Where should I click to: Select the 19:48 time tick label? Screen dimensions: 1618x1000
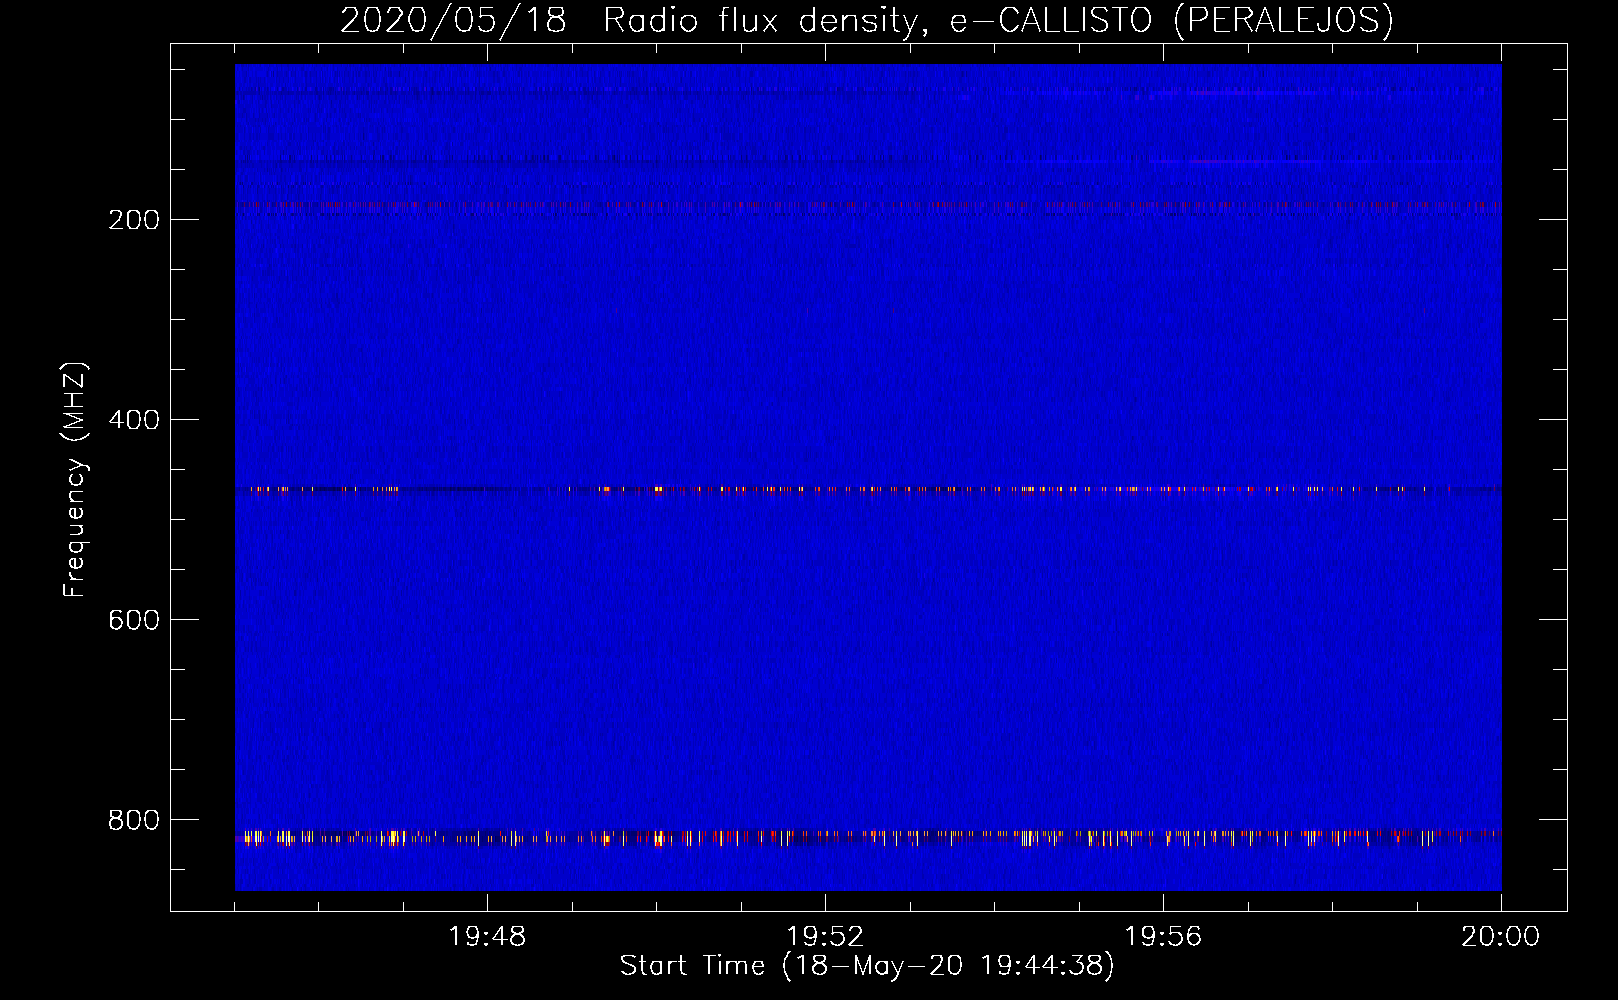tap(487, 937)
